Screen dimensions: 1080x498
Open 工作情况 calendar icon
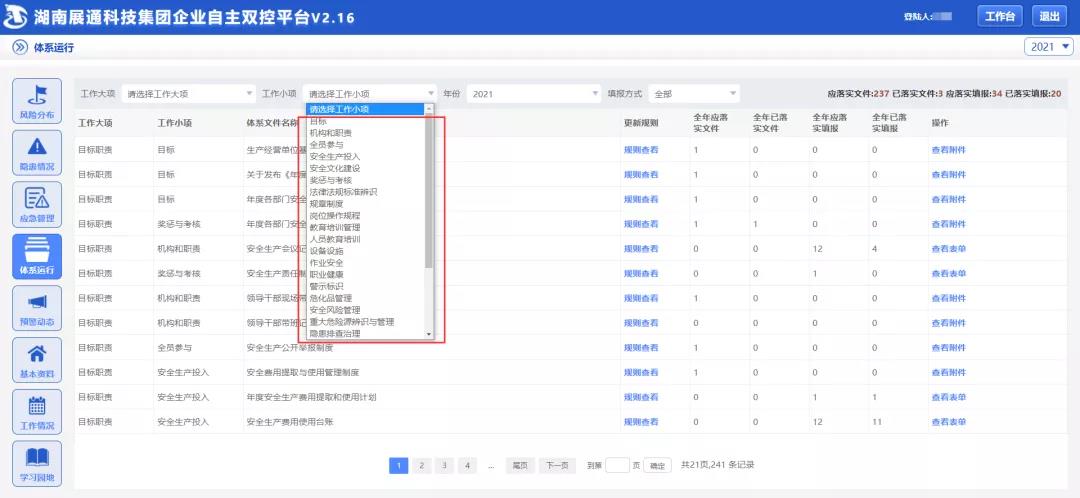[x=36, y=411]
